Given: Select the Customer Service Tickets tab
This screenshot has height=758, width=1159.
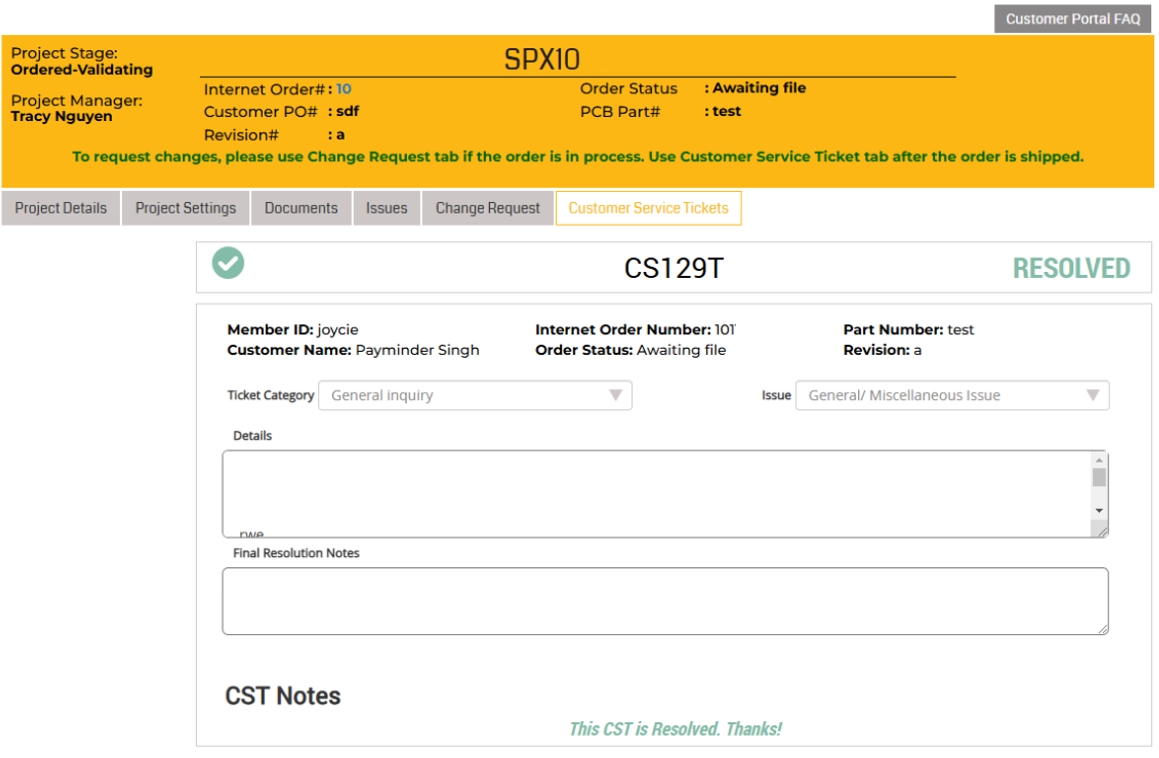Looking at the screenshot, I should click(648, 208).
